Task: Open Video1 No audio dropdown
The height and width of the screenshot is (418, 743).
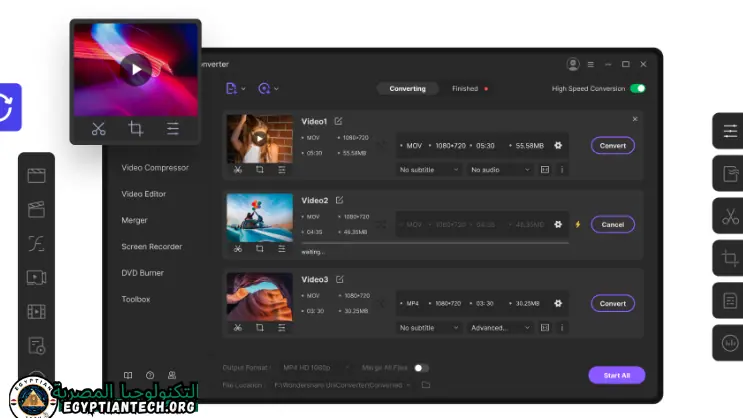Action: (500, 170)
